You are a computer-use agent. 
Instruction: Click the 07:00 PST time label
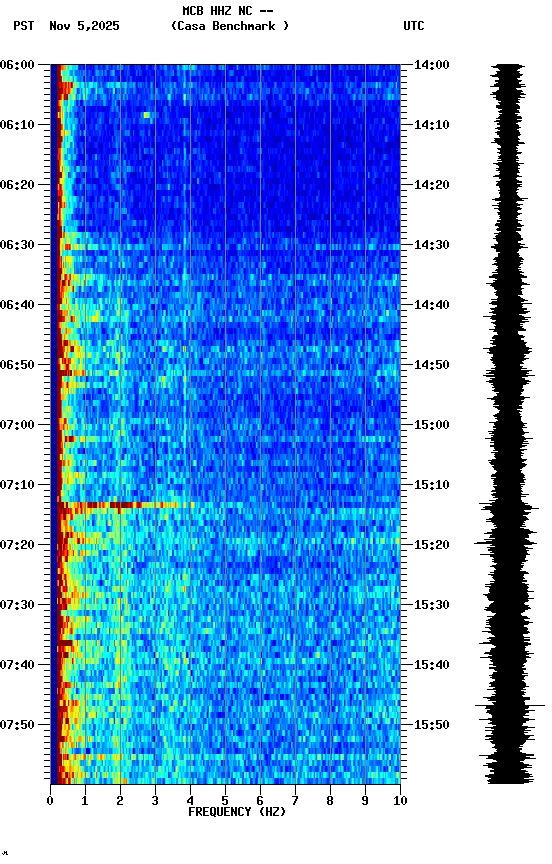[x=17, y=425]
